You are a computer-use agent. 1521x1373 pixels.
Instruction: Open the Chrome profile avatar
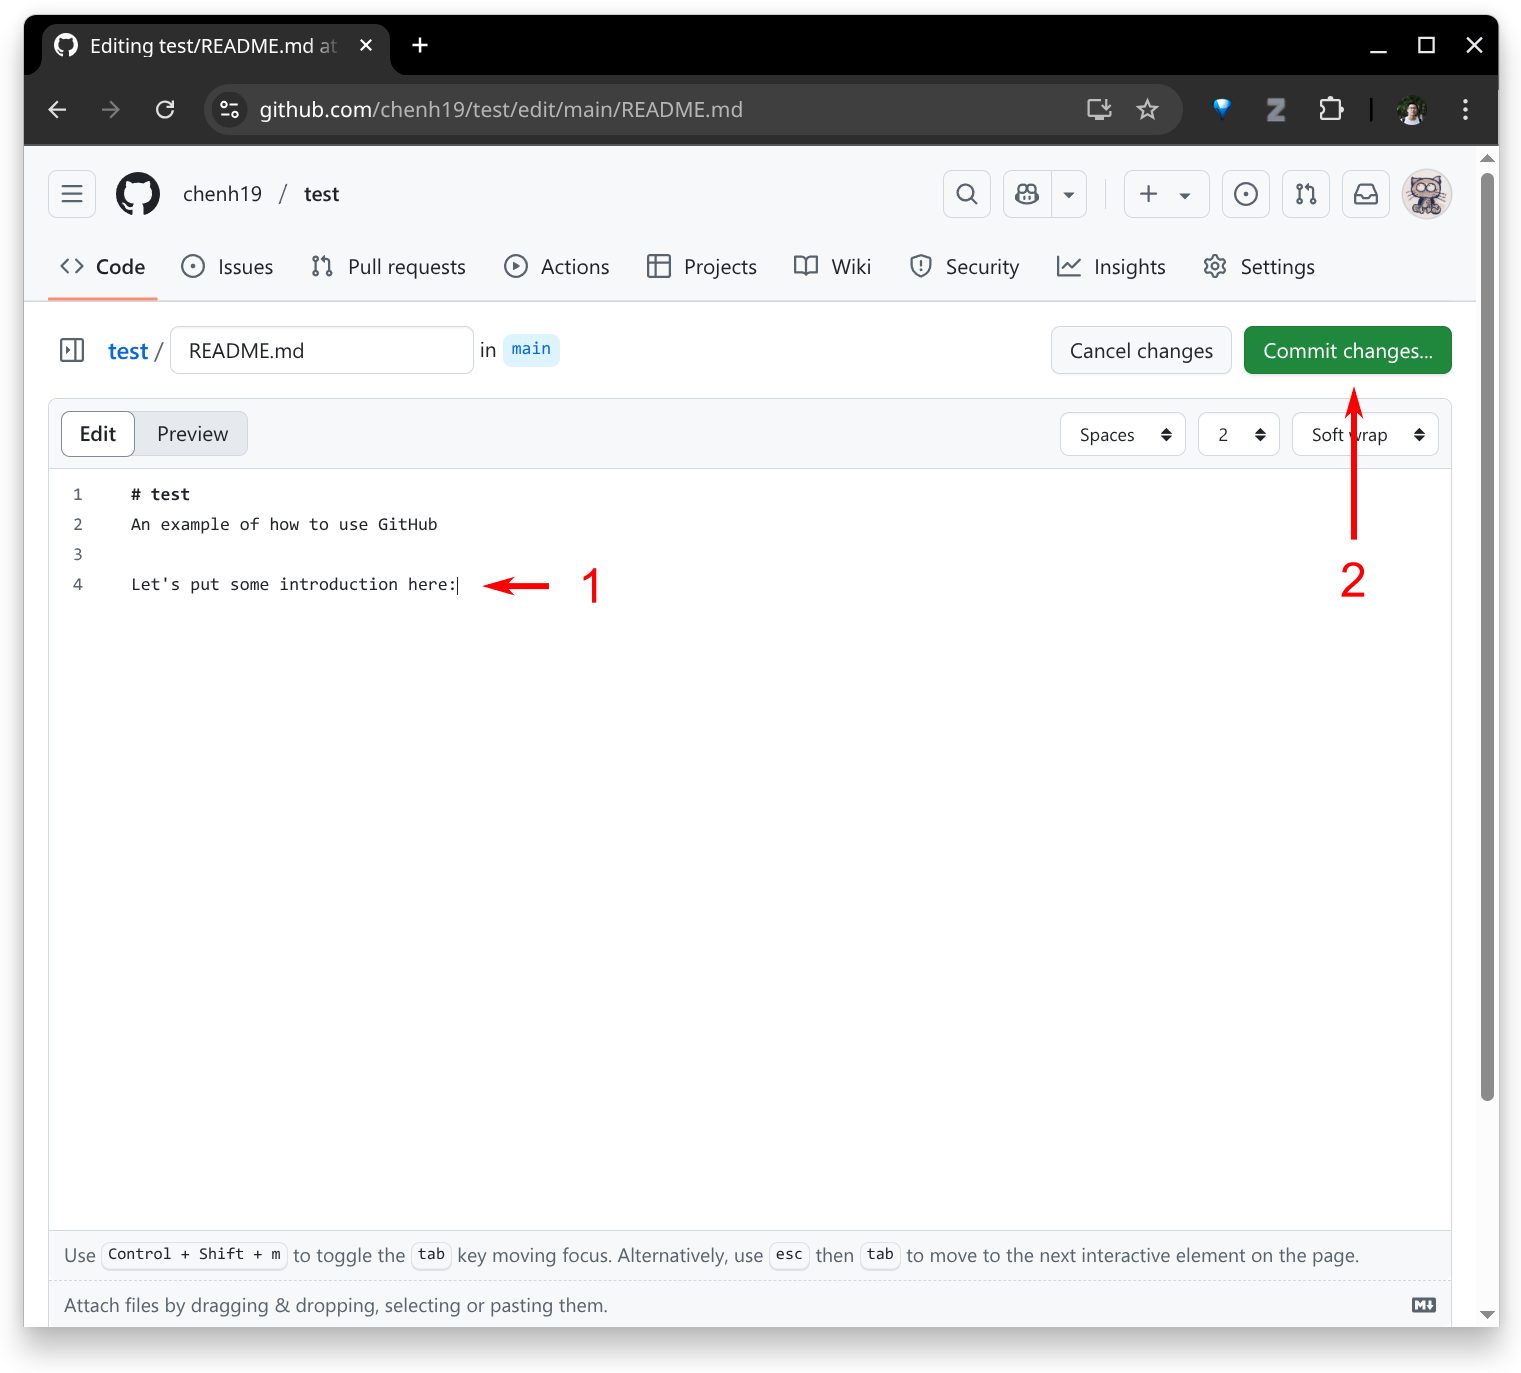(1412, 109)
